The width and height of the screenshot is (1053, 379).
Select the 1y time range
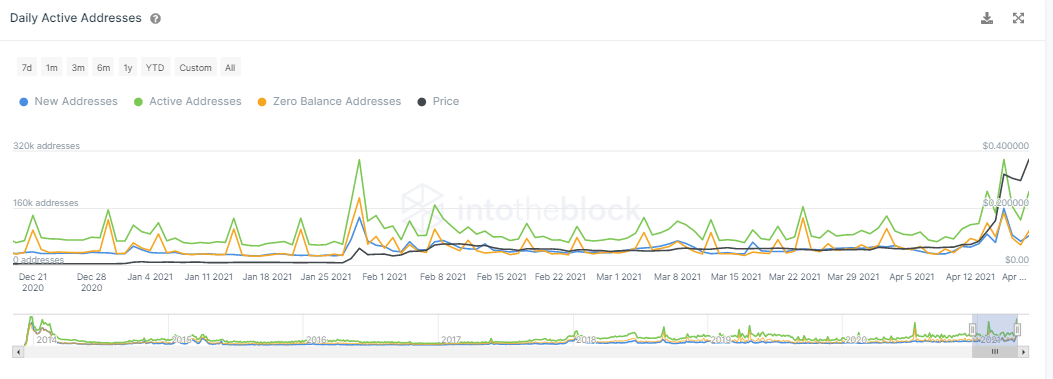pos(128,67)
